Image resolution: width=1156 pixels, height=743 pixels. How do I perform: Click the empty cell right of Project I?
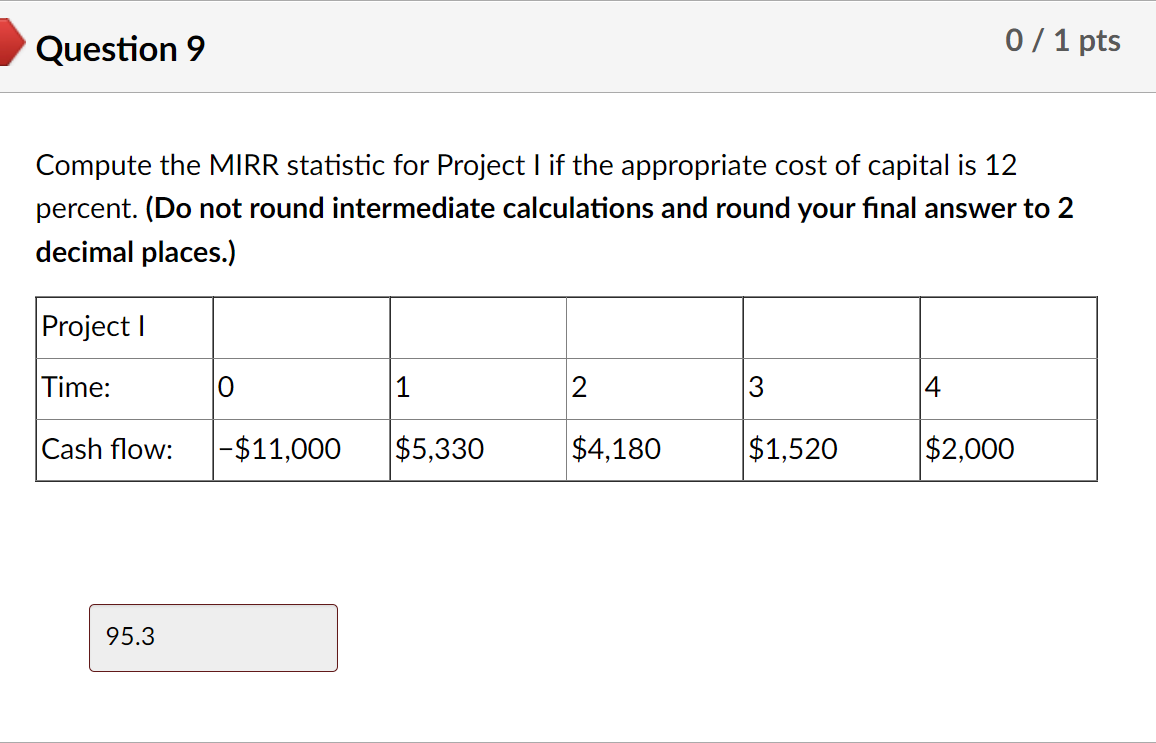click(x=300, y=327)
